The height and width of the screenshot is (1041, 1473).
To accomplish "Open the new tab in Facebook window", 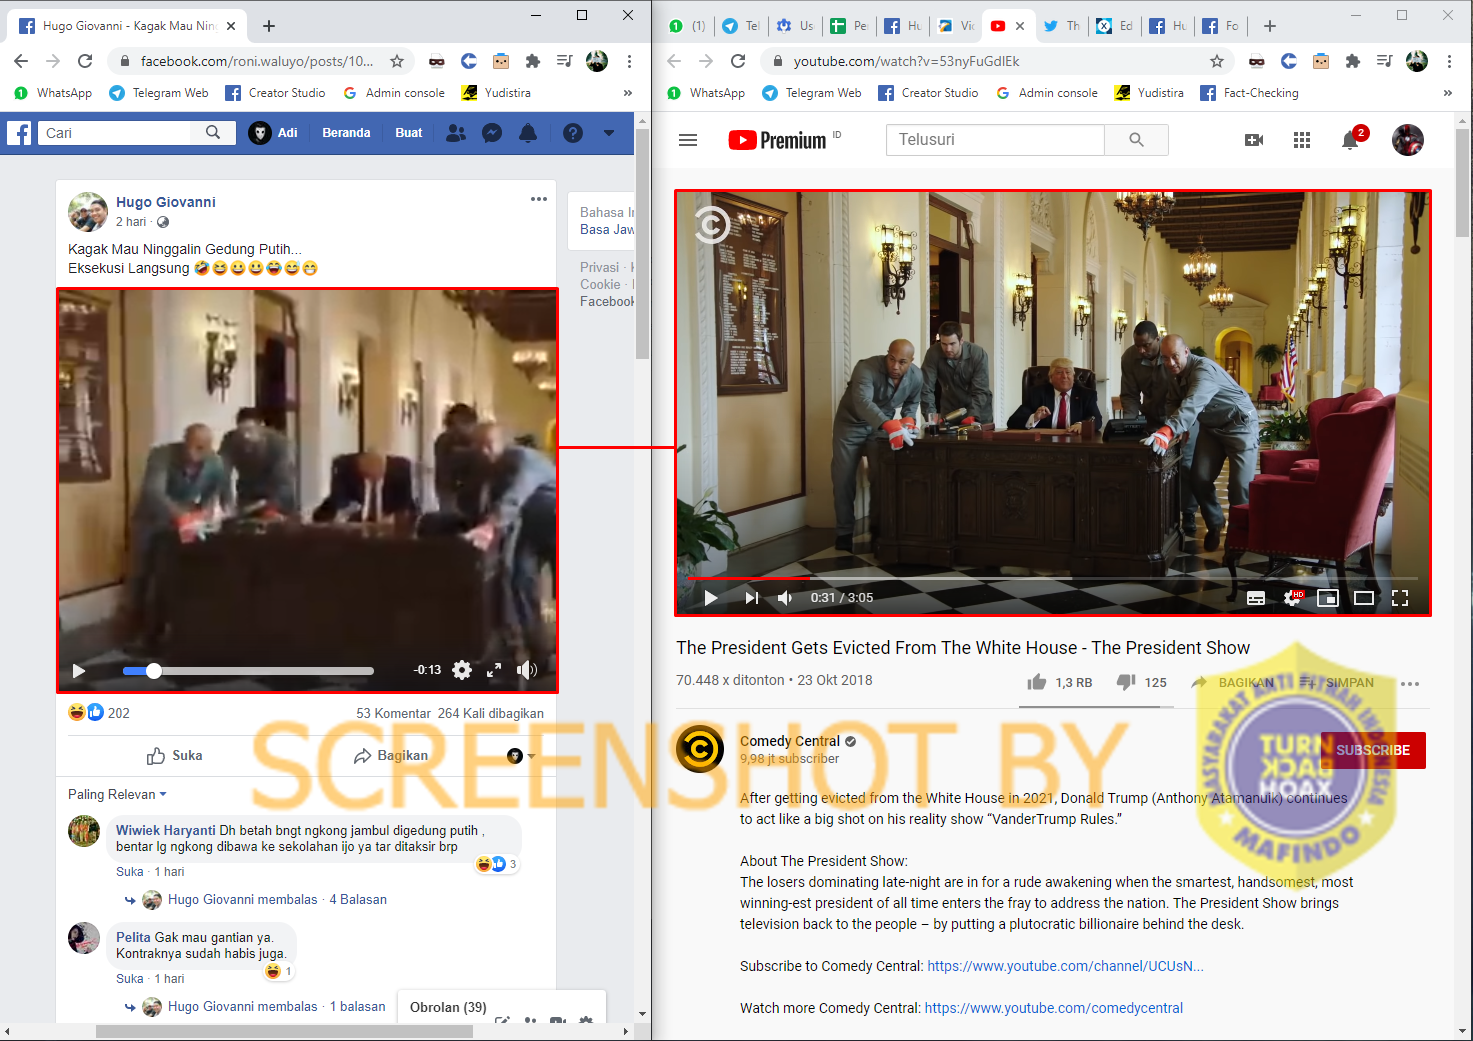I will click(269, 26).
